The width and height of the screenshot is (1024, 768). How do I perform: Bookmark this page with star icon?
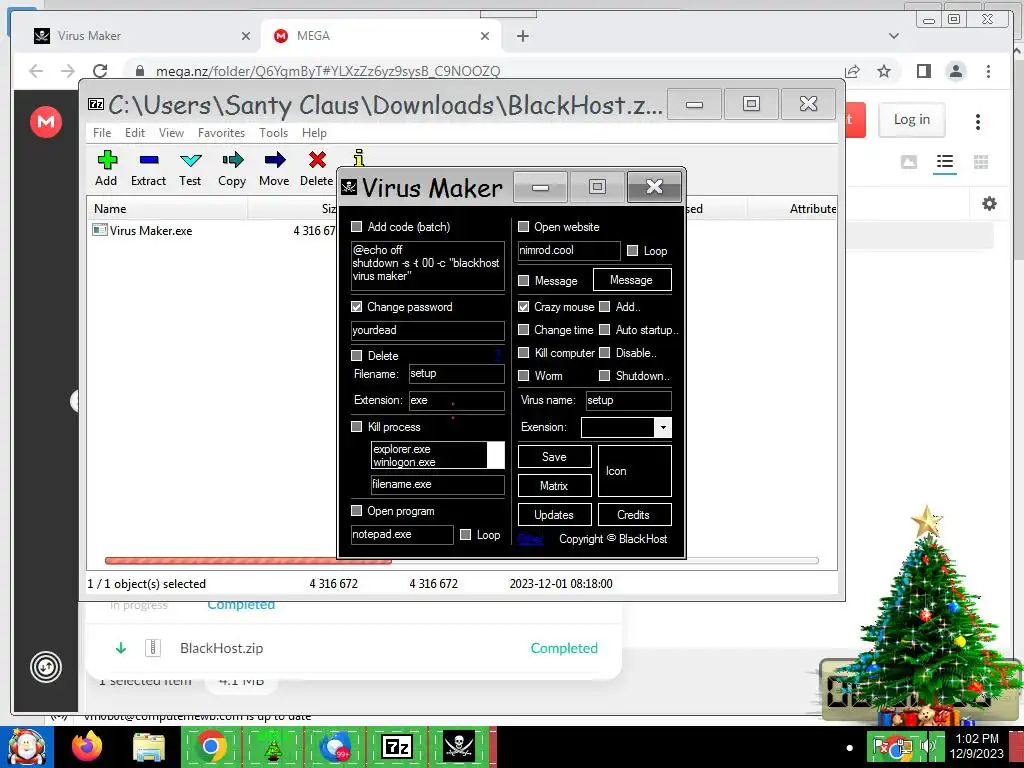(884, 71)
